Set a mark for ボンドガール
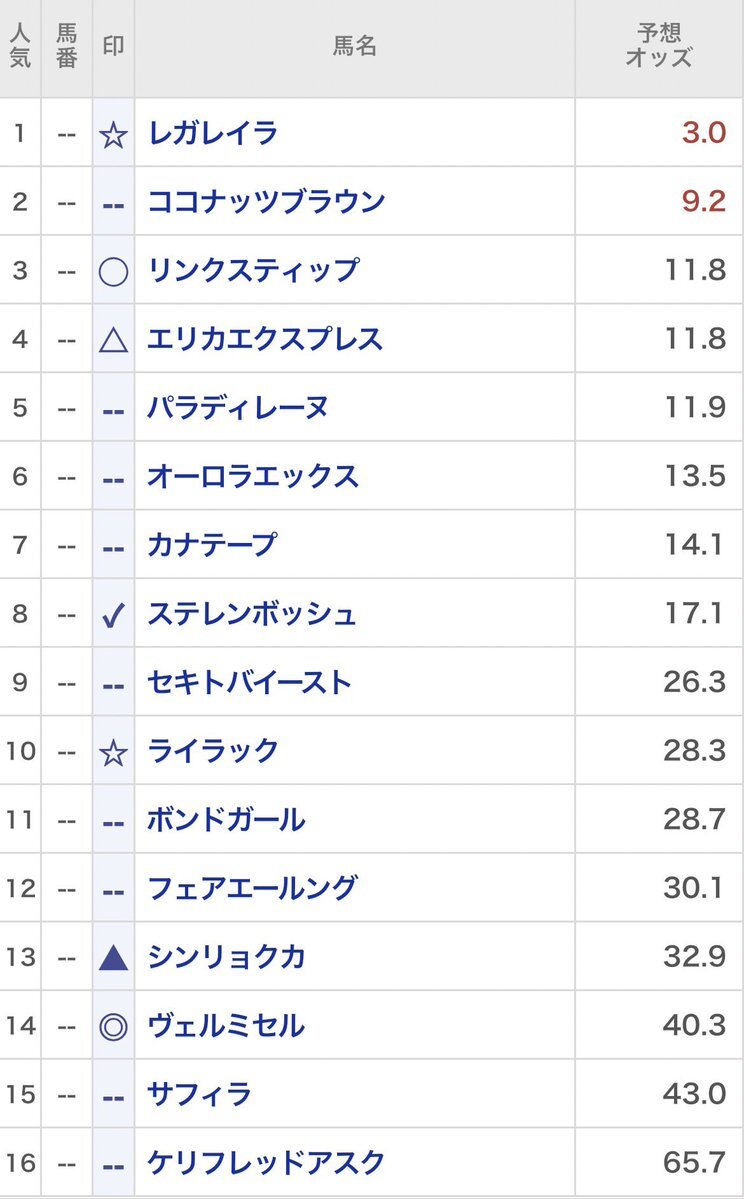Image resolution: width=744 pixels, height=1199 pixels. point(114,821)
